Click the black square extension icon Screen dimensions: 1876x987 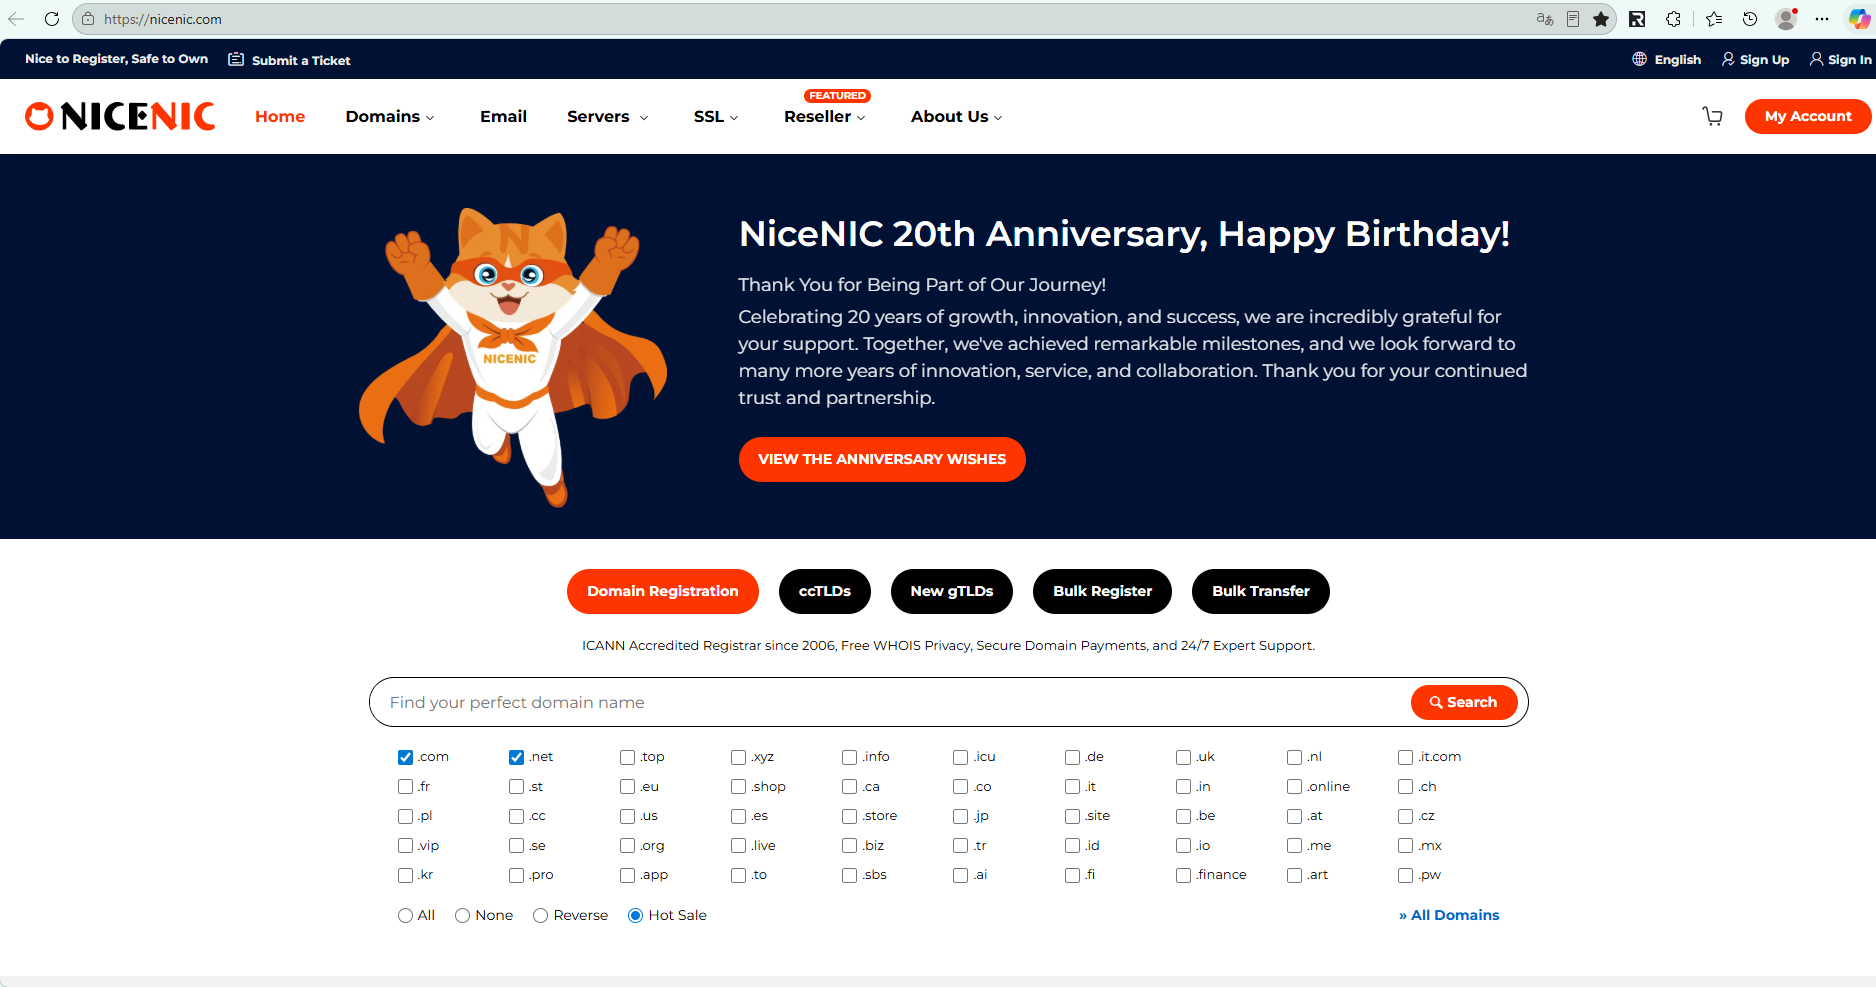tap(1637, 19)
